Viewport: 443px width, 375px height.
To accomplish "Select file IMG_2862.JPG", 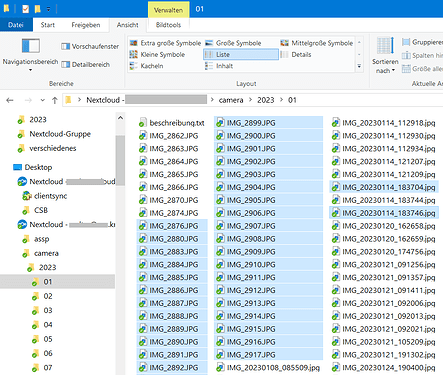I will click(169, 136).
